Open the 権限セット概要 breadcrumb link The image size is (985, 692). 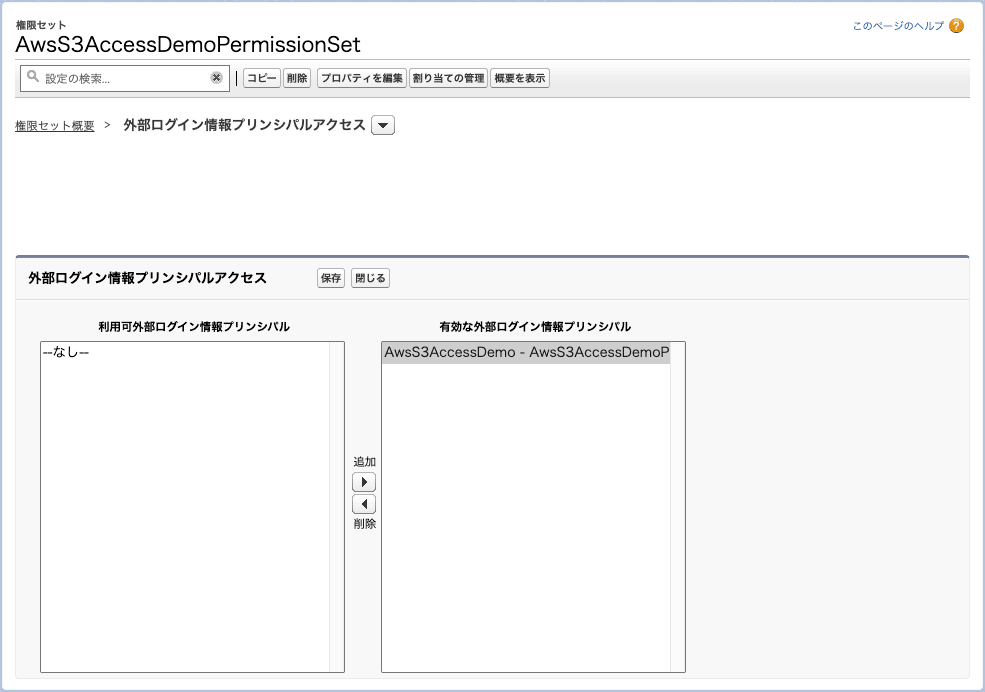coord(55,126)
